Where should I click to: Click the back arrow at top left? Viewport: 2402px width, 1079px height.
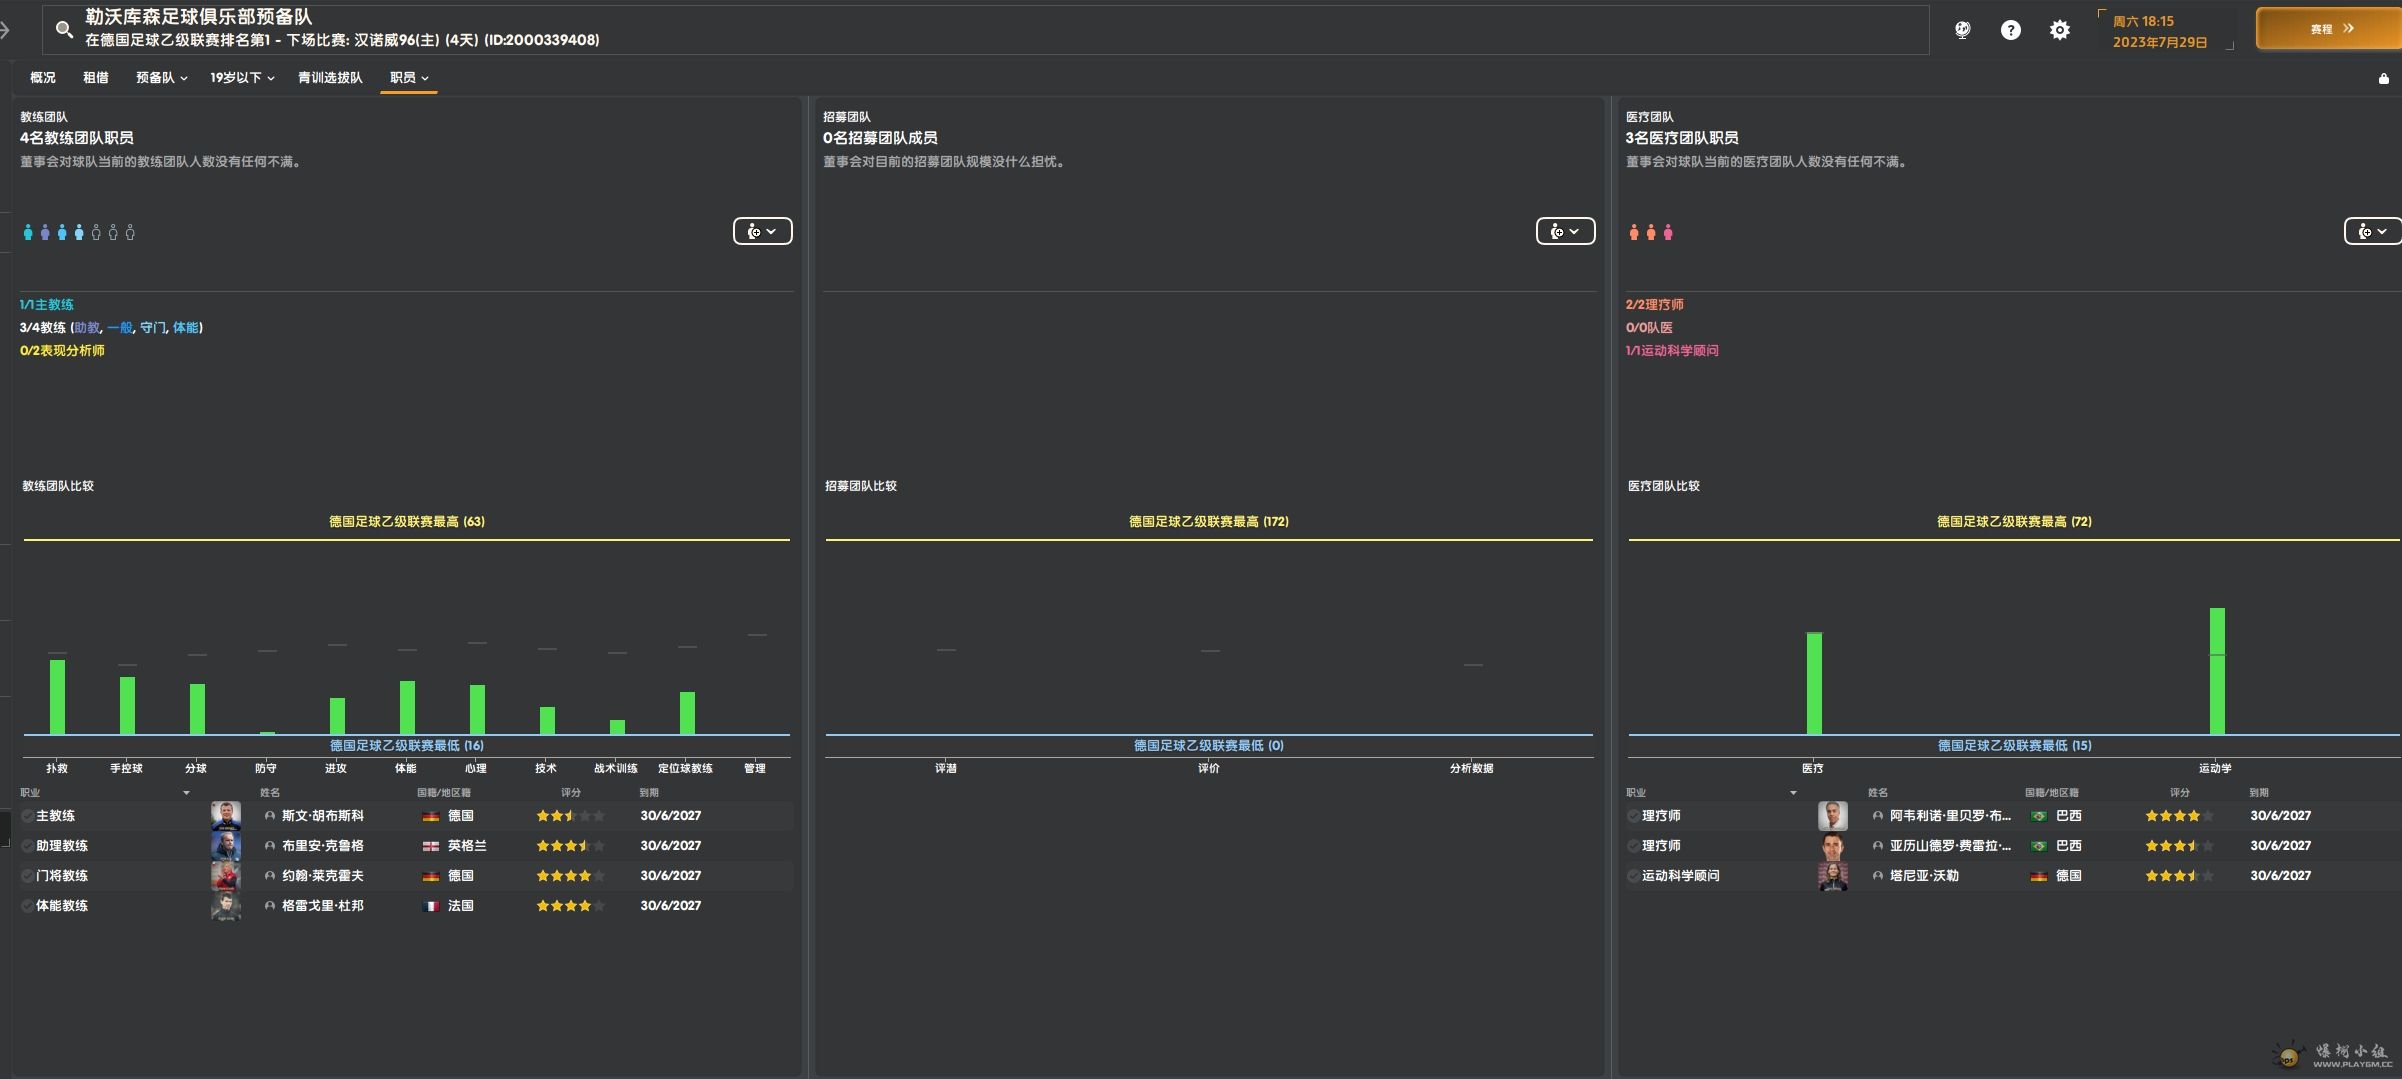click(x=5, y=30)
